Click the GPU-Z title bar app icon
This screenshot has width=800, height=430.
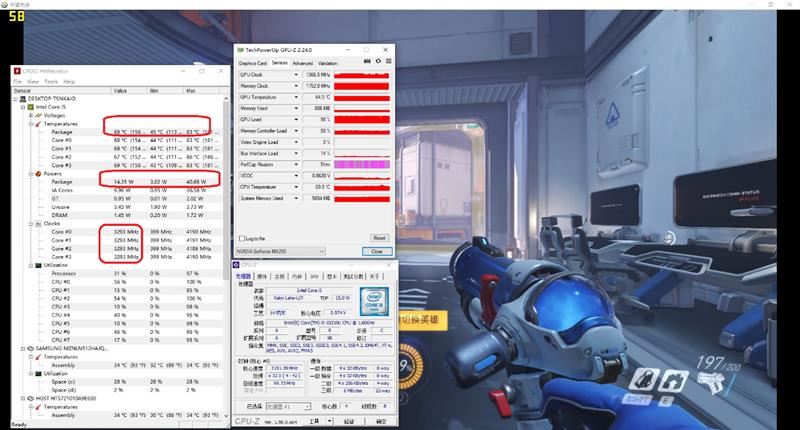[x=240, y=50]
